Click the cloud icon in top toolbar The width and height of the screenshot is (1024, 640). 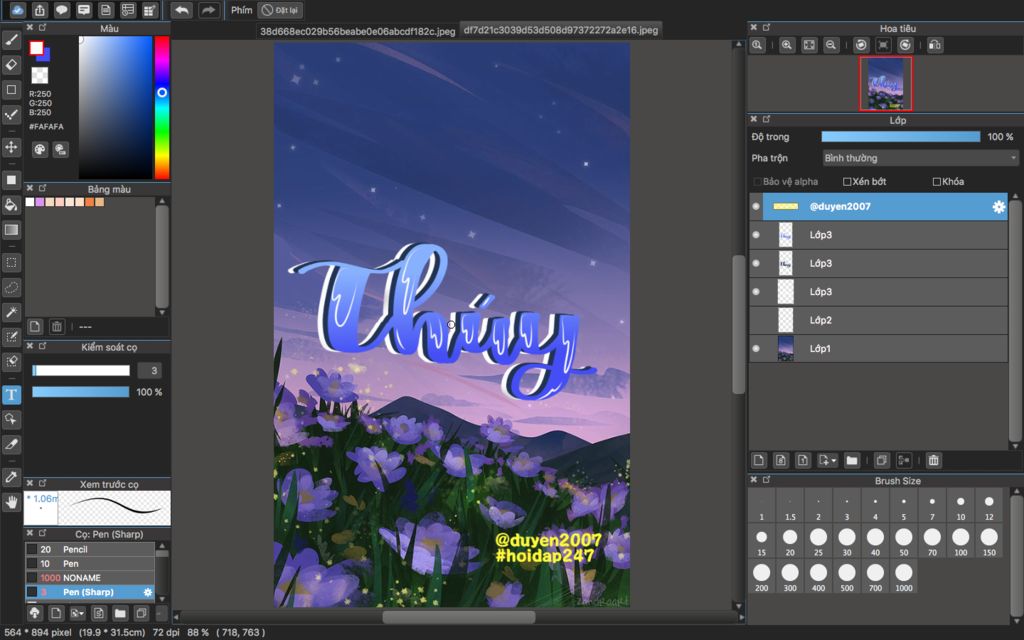tap(18, 10)
